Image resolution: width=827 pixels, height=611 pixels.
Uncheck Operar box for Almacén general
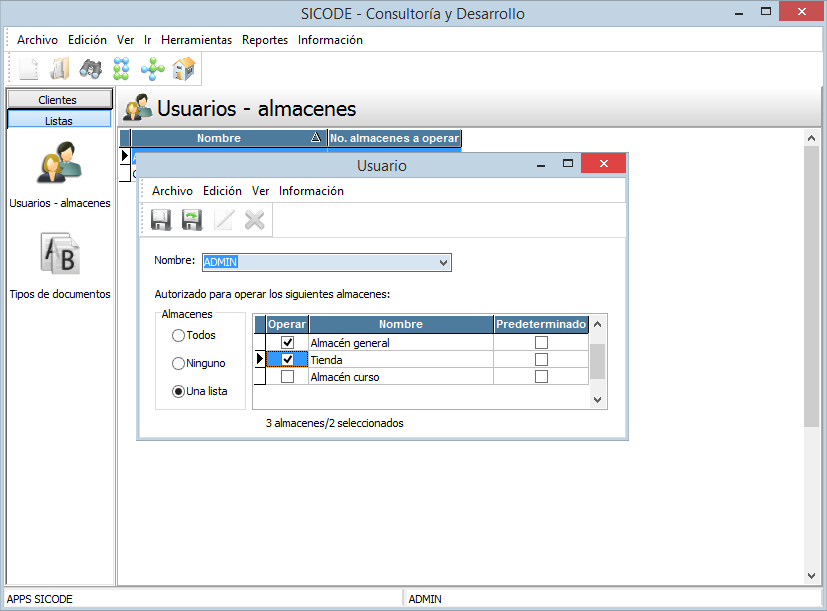[x=288, y=343]
